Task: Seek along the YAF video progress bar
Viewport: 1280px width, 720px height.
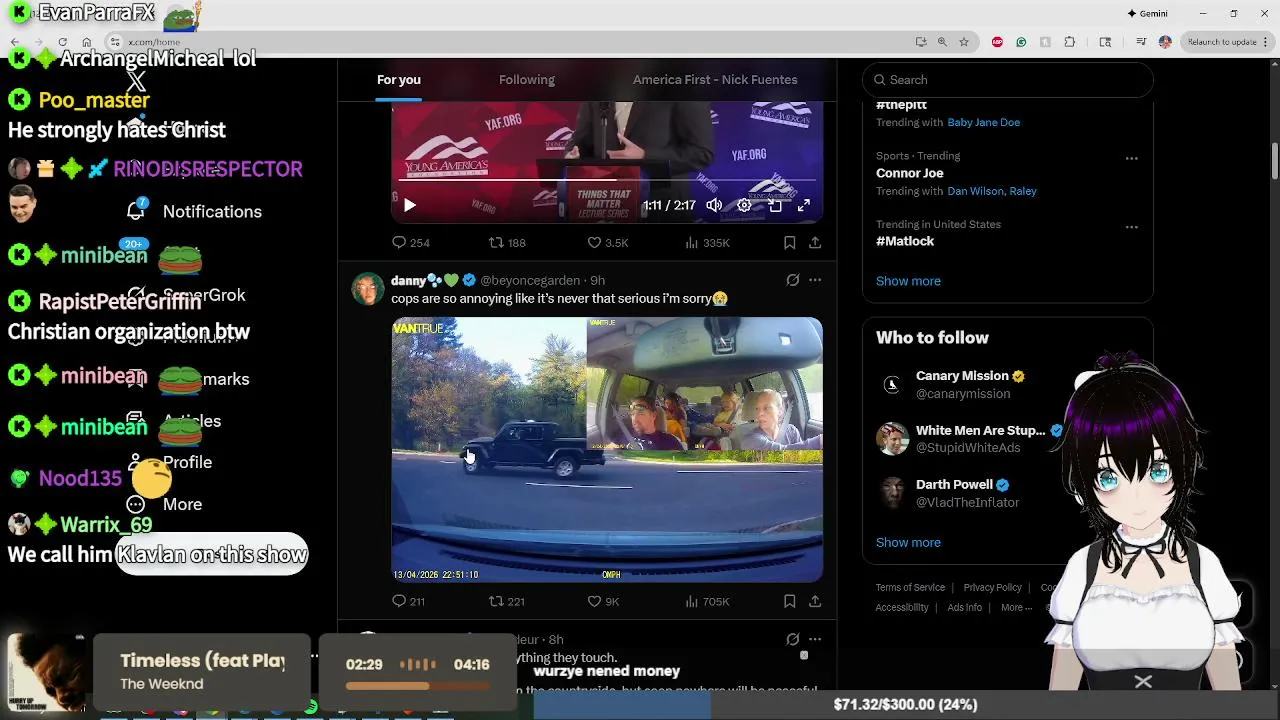Action: [x=607, y=181]
